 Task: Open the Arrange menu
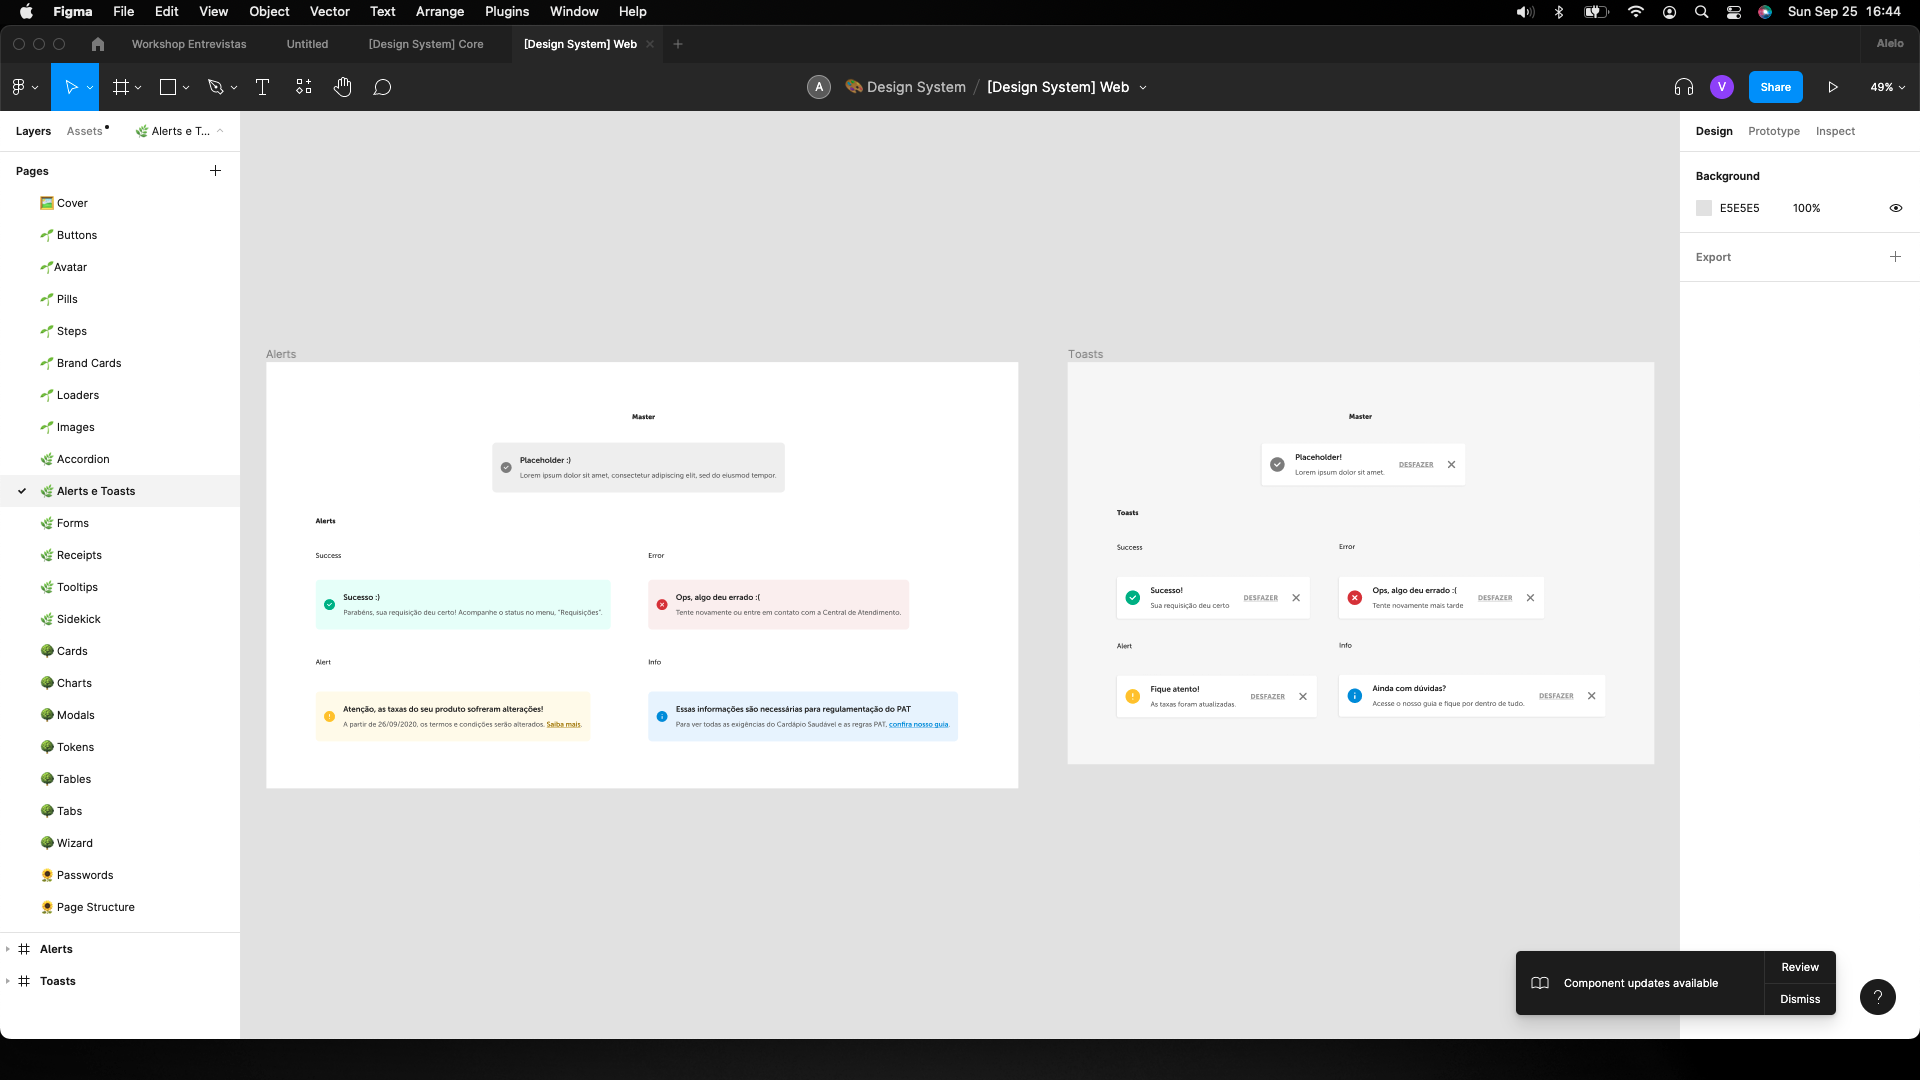pos(439,11)
